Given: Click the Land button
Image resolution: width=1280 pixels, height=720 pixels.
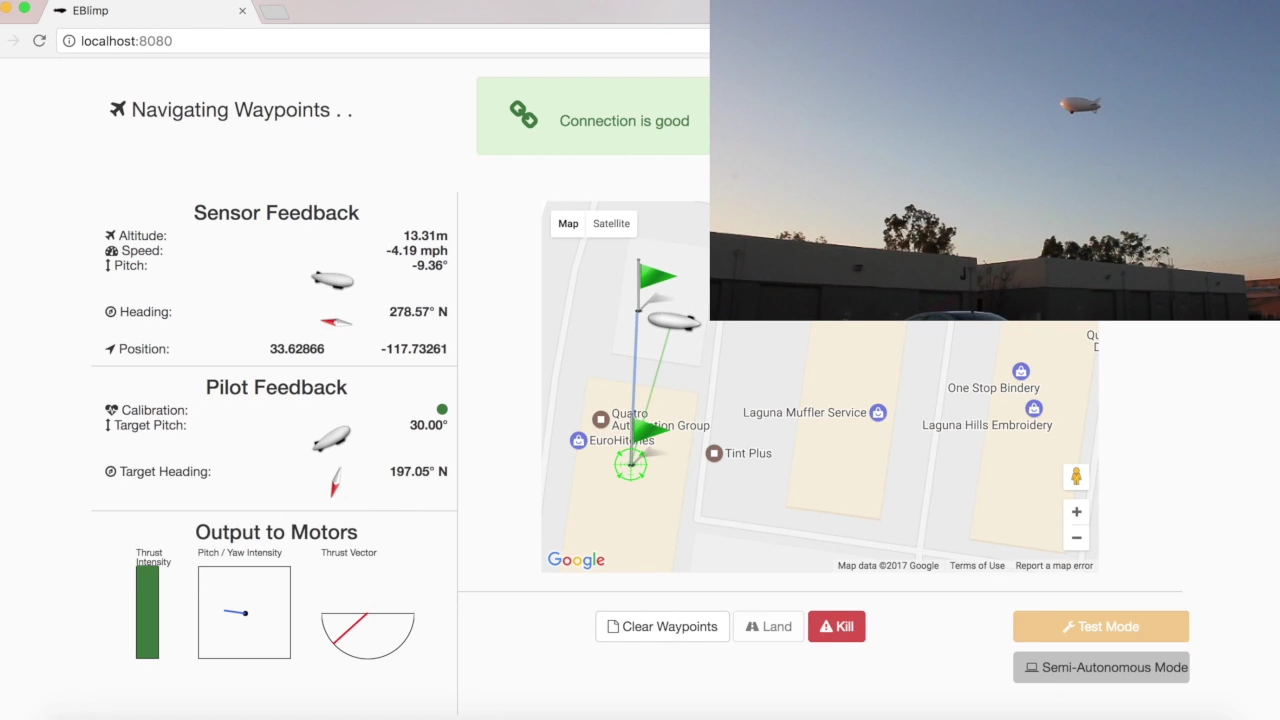Looking at the screenshot, I should click(x=768, y=626).
